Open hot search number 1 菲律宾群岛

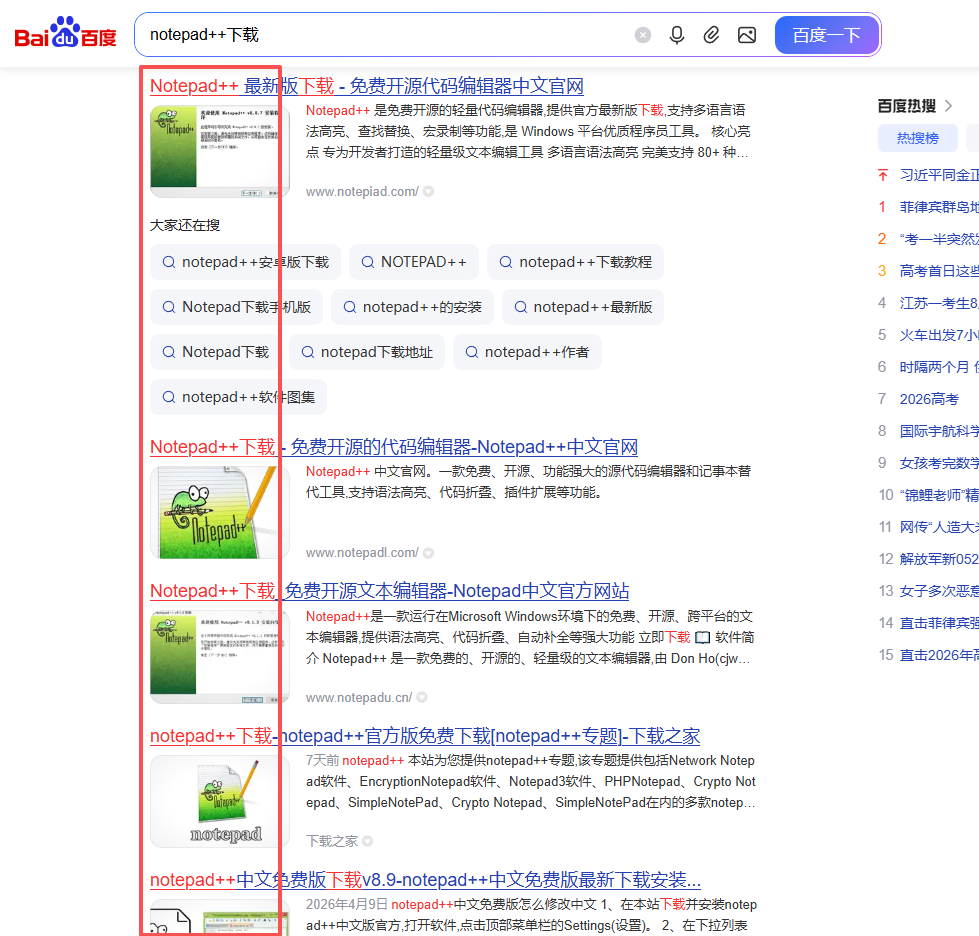tap(939, 207)
